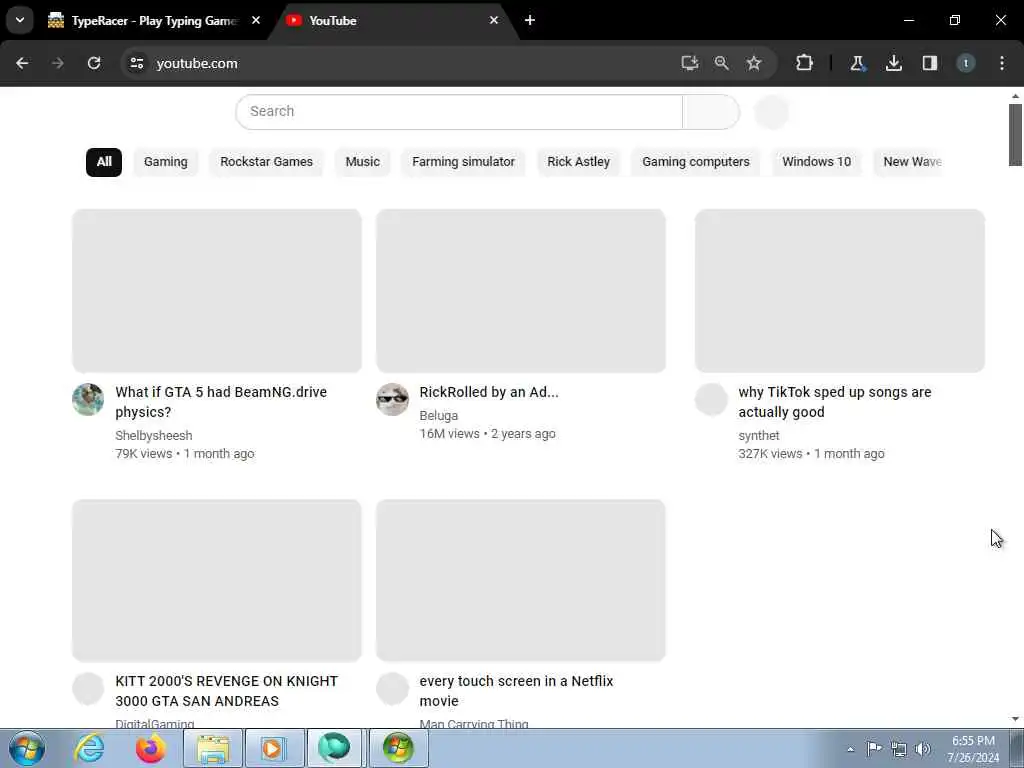This screenshot has width=1024, height=768.
Task: Click the page vertical scrollbar thumb
Action: 1015,135
